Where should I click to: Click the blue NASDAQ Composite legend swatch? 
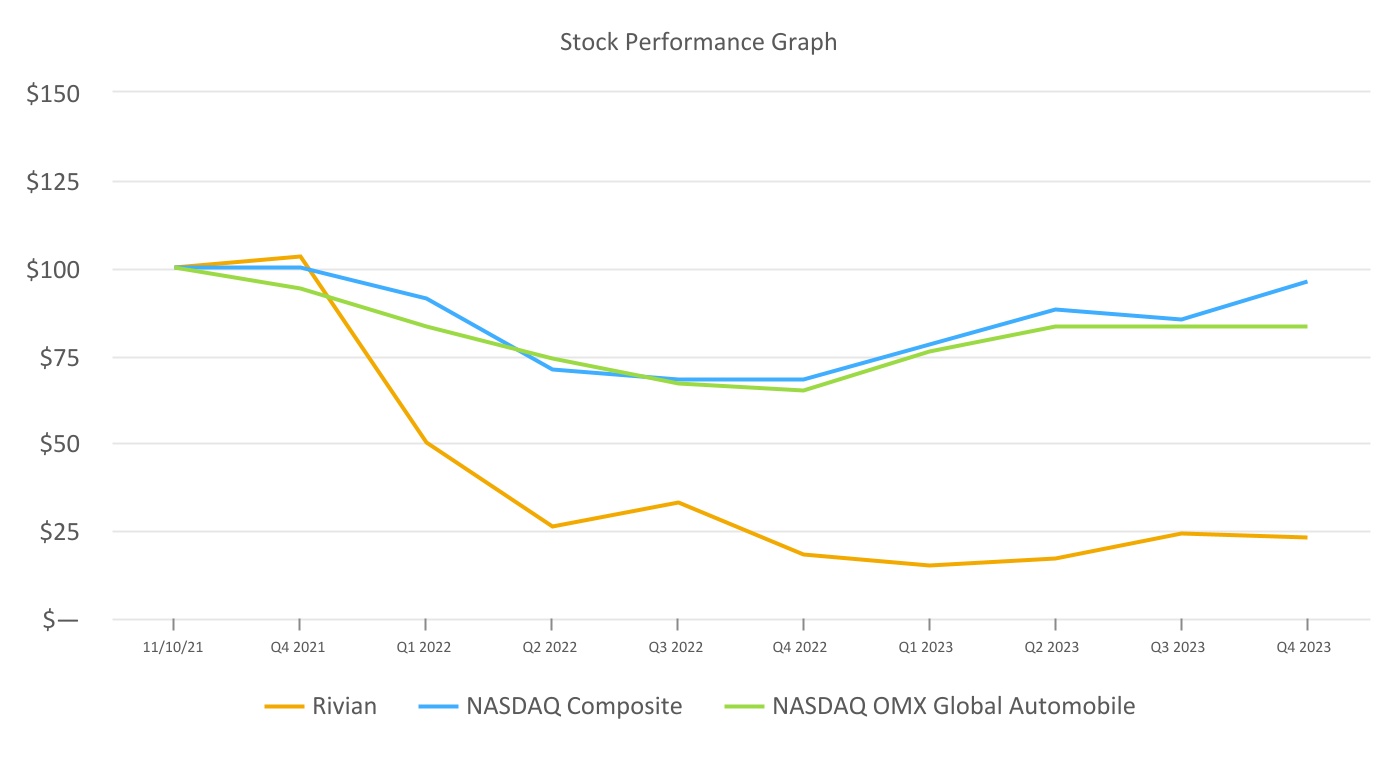point(434,707)
